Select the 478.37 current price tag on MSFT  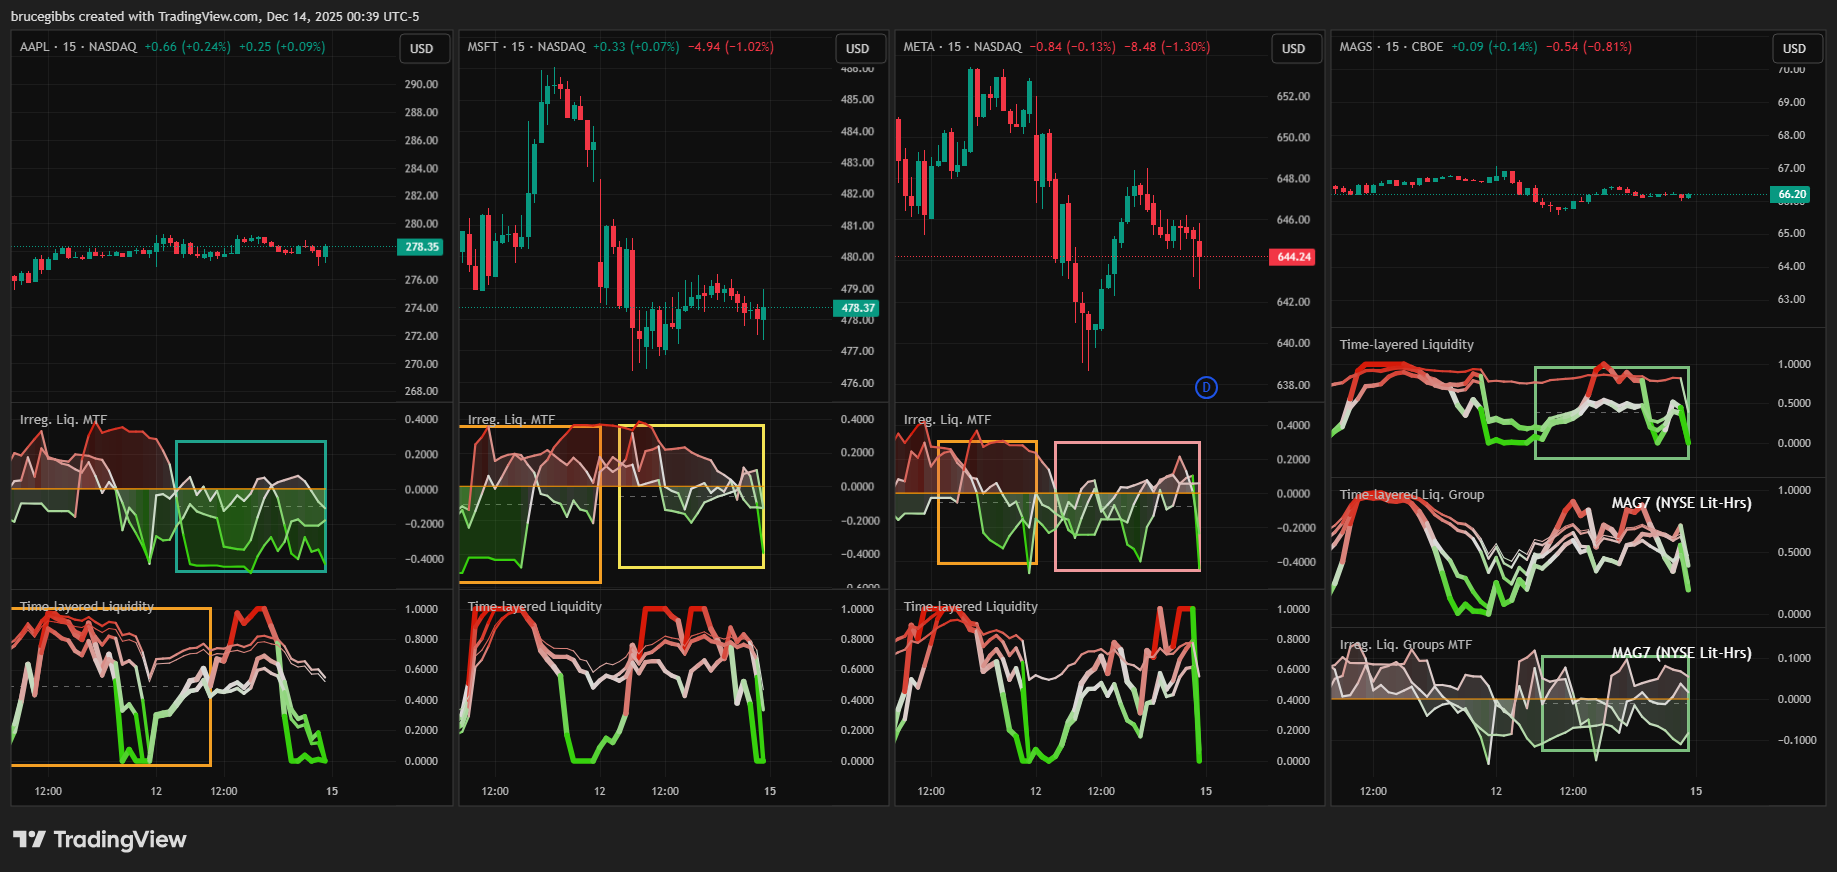pyautogui.click(x=858, y=308)
